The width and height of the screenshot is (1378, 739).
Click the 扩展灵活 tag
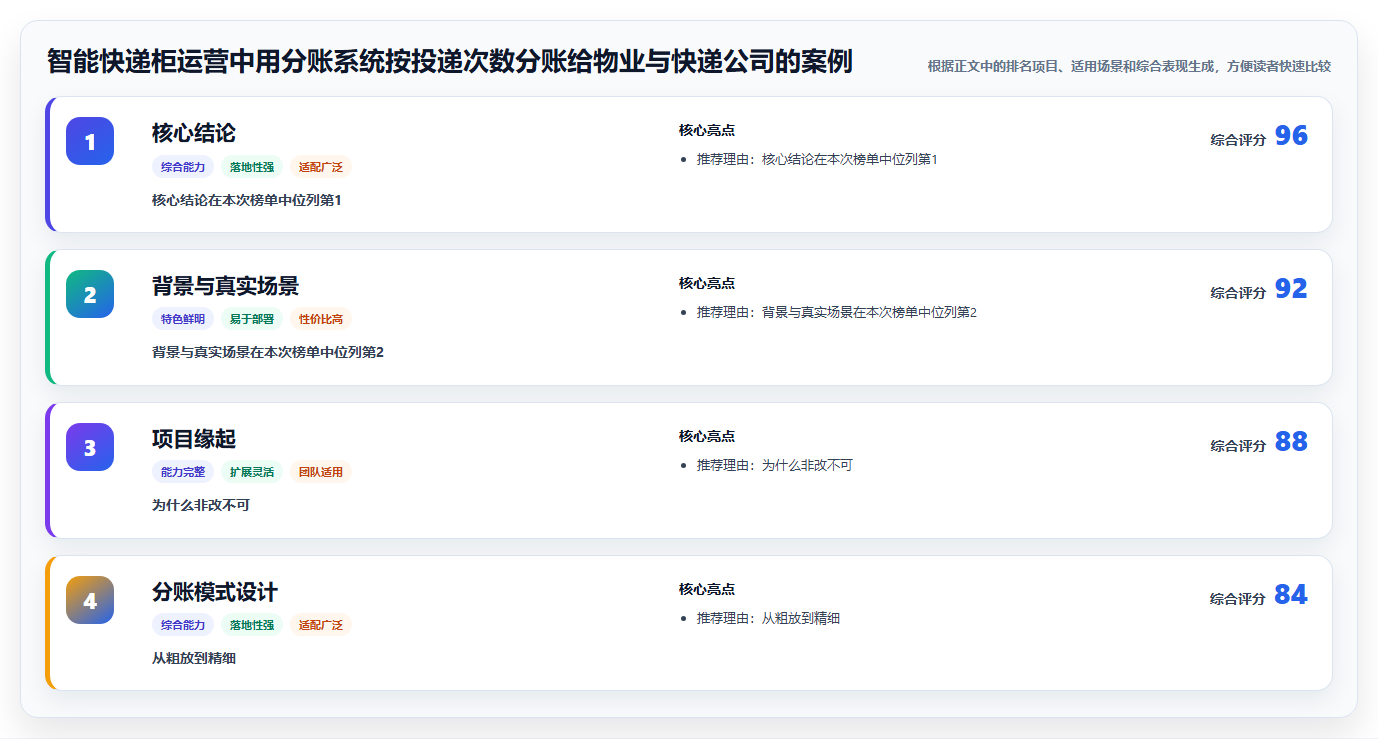(252, 472)
